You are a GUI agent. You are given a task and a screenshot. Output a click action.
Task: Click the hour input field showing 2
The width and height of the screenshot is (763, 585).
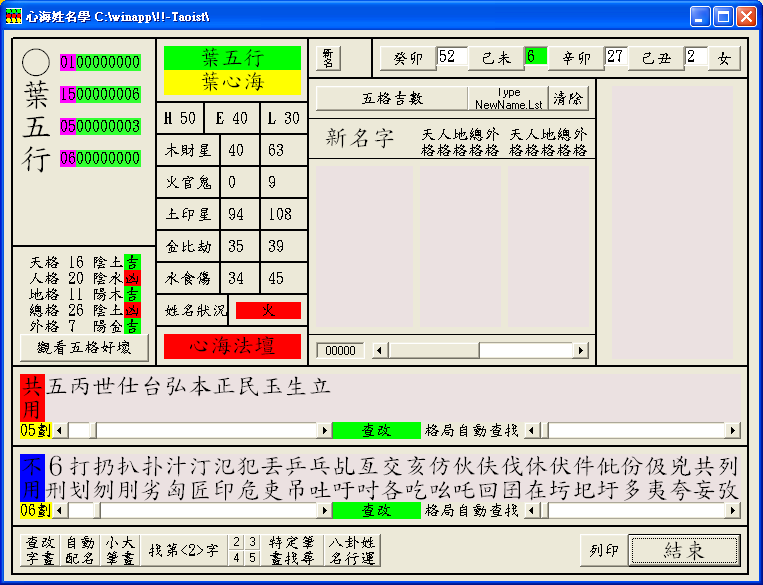click(x=696, y=56)
